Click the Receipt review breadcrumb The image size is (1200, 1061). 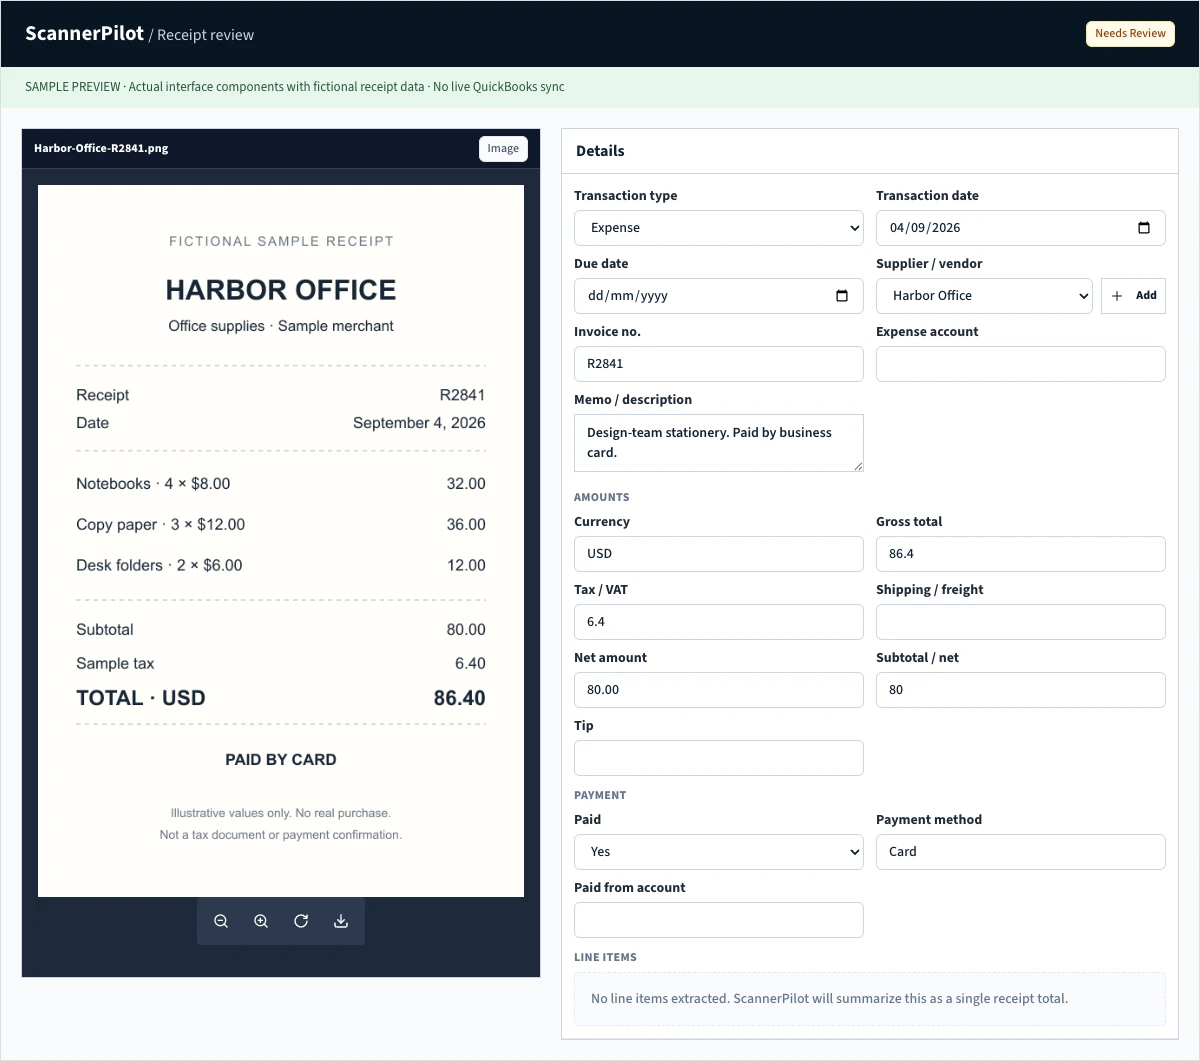(x=206, y=35)
